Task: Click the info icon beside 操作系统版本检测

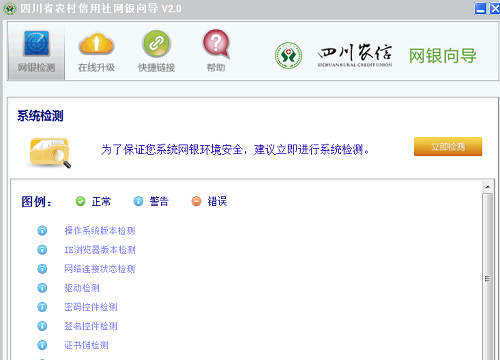Action: click(42, 230)
